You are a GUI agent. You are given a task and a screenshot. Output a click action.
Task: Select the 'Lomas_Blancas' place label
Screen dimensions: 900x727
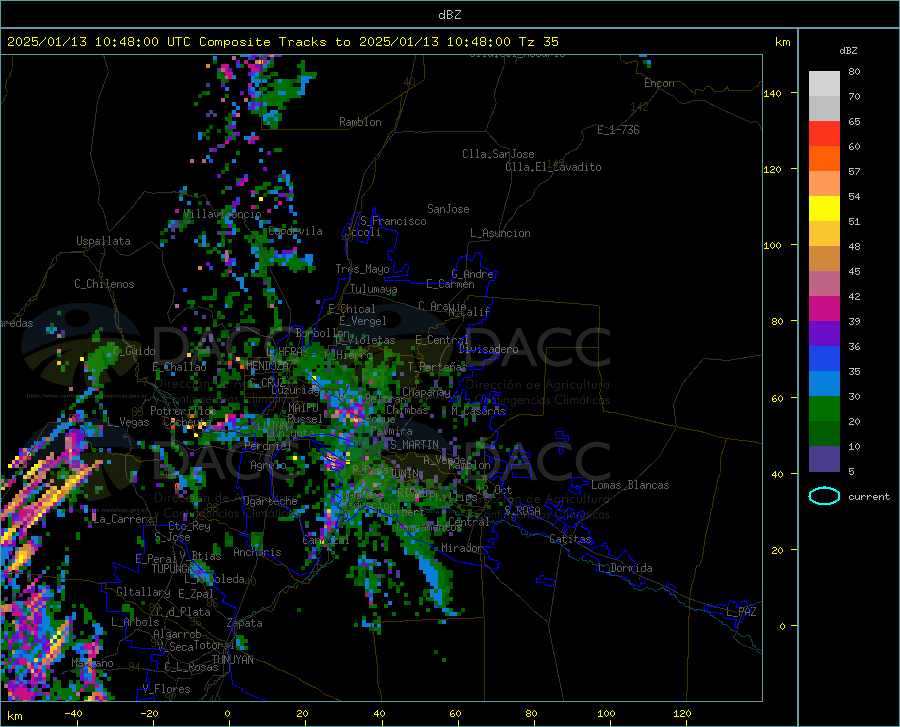630,485
